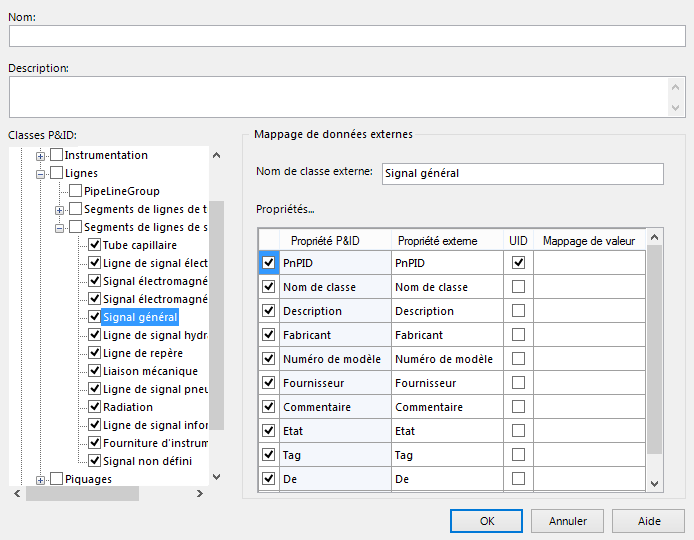
Task: Toggle the Radiation class checkbox
Action: tap(94, 407)
